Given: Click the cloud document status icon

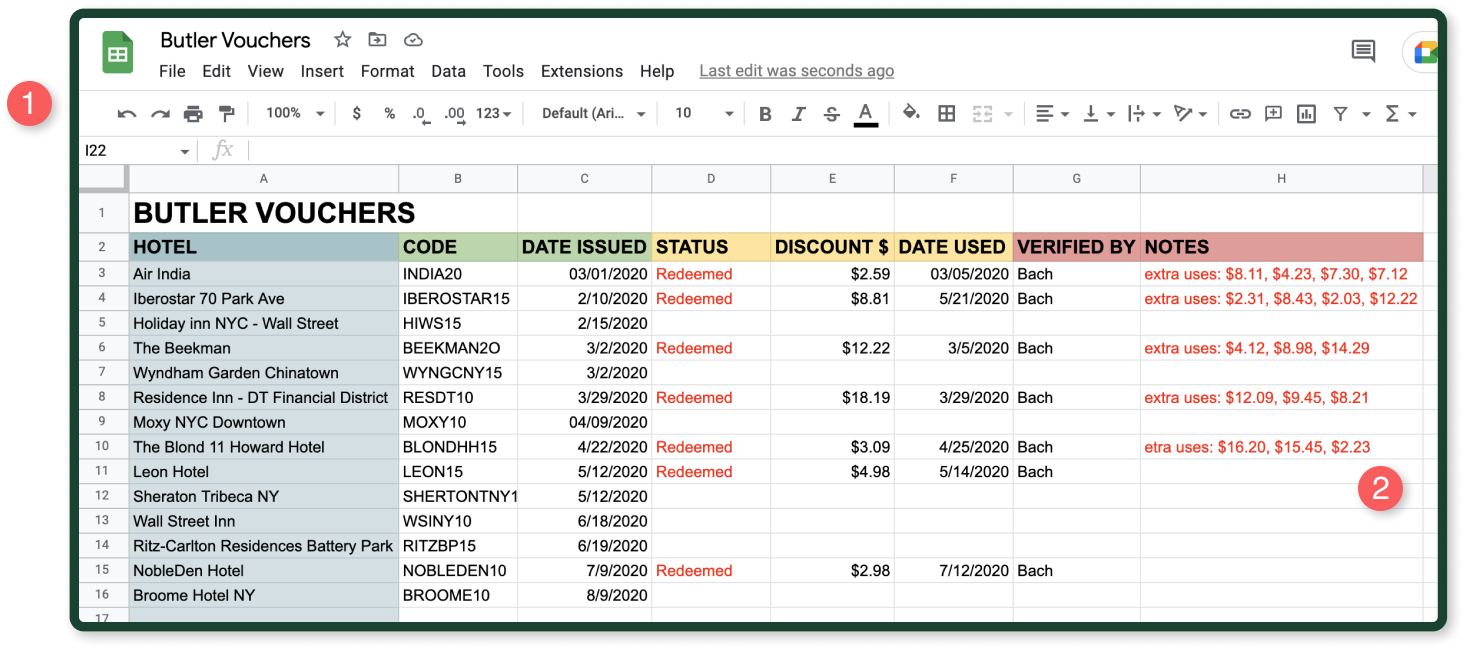Looking at the screenshot, I should pos(413,40).
